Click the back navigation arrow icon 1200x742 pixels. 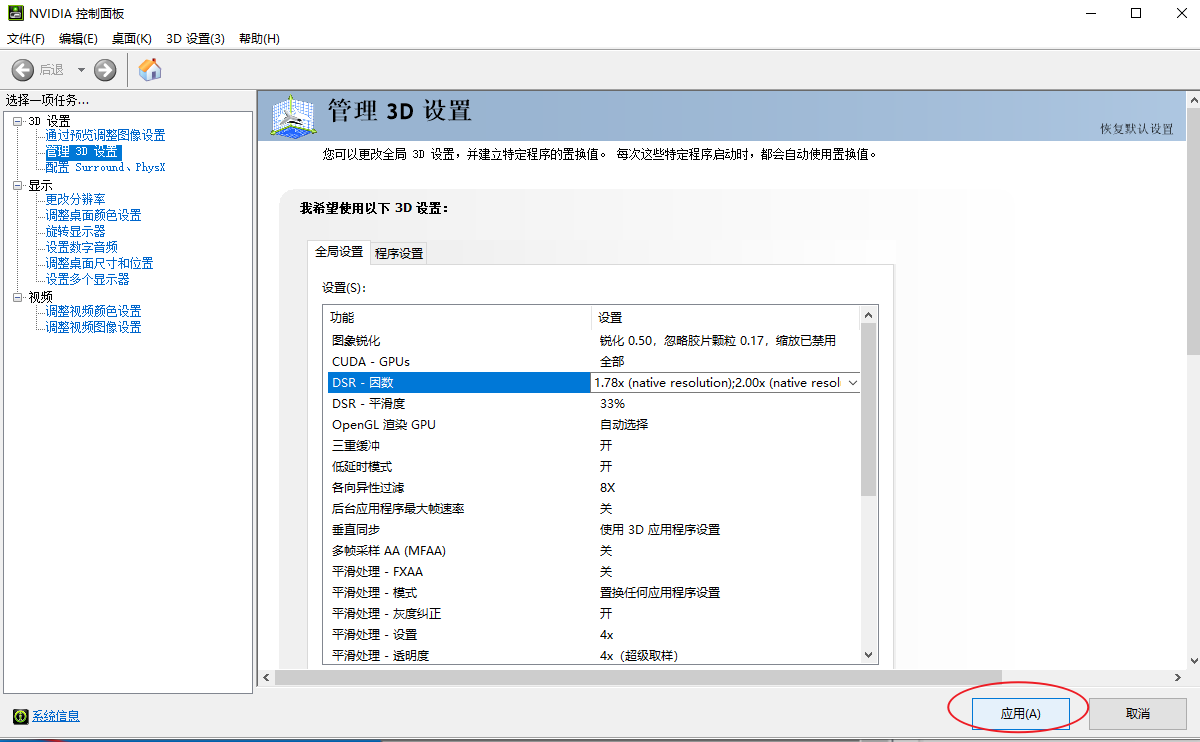[x=22, y=70]
